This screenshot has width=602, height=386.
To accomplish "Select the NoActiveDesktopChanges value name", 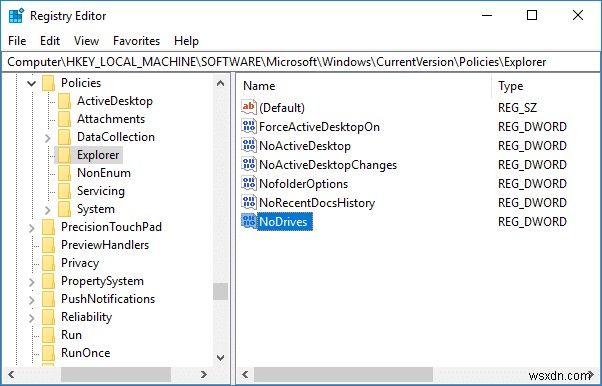I will coord(328,165).
